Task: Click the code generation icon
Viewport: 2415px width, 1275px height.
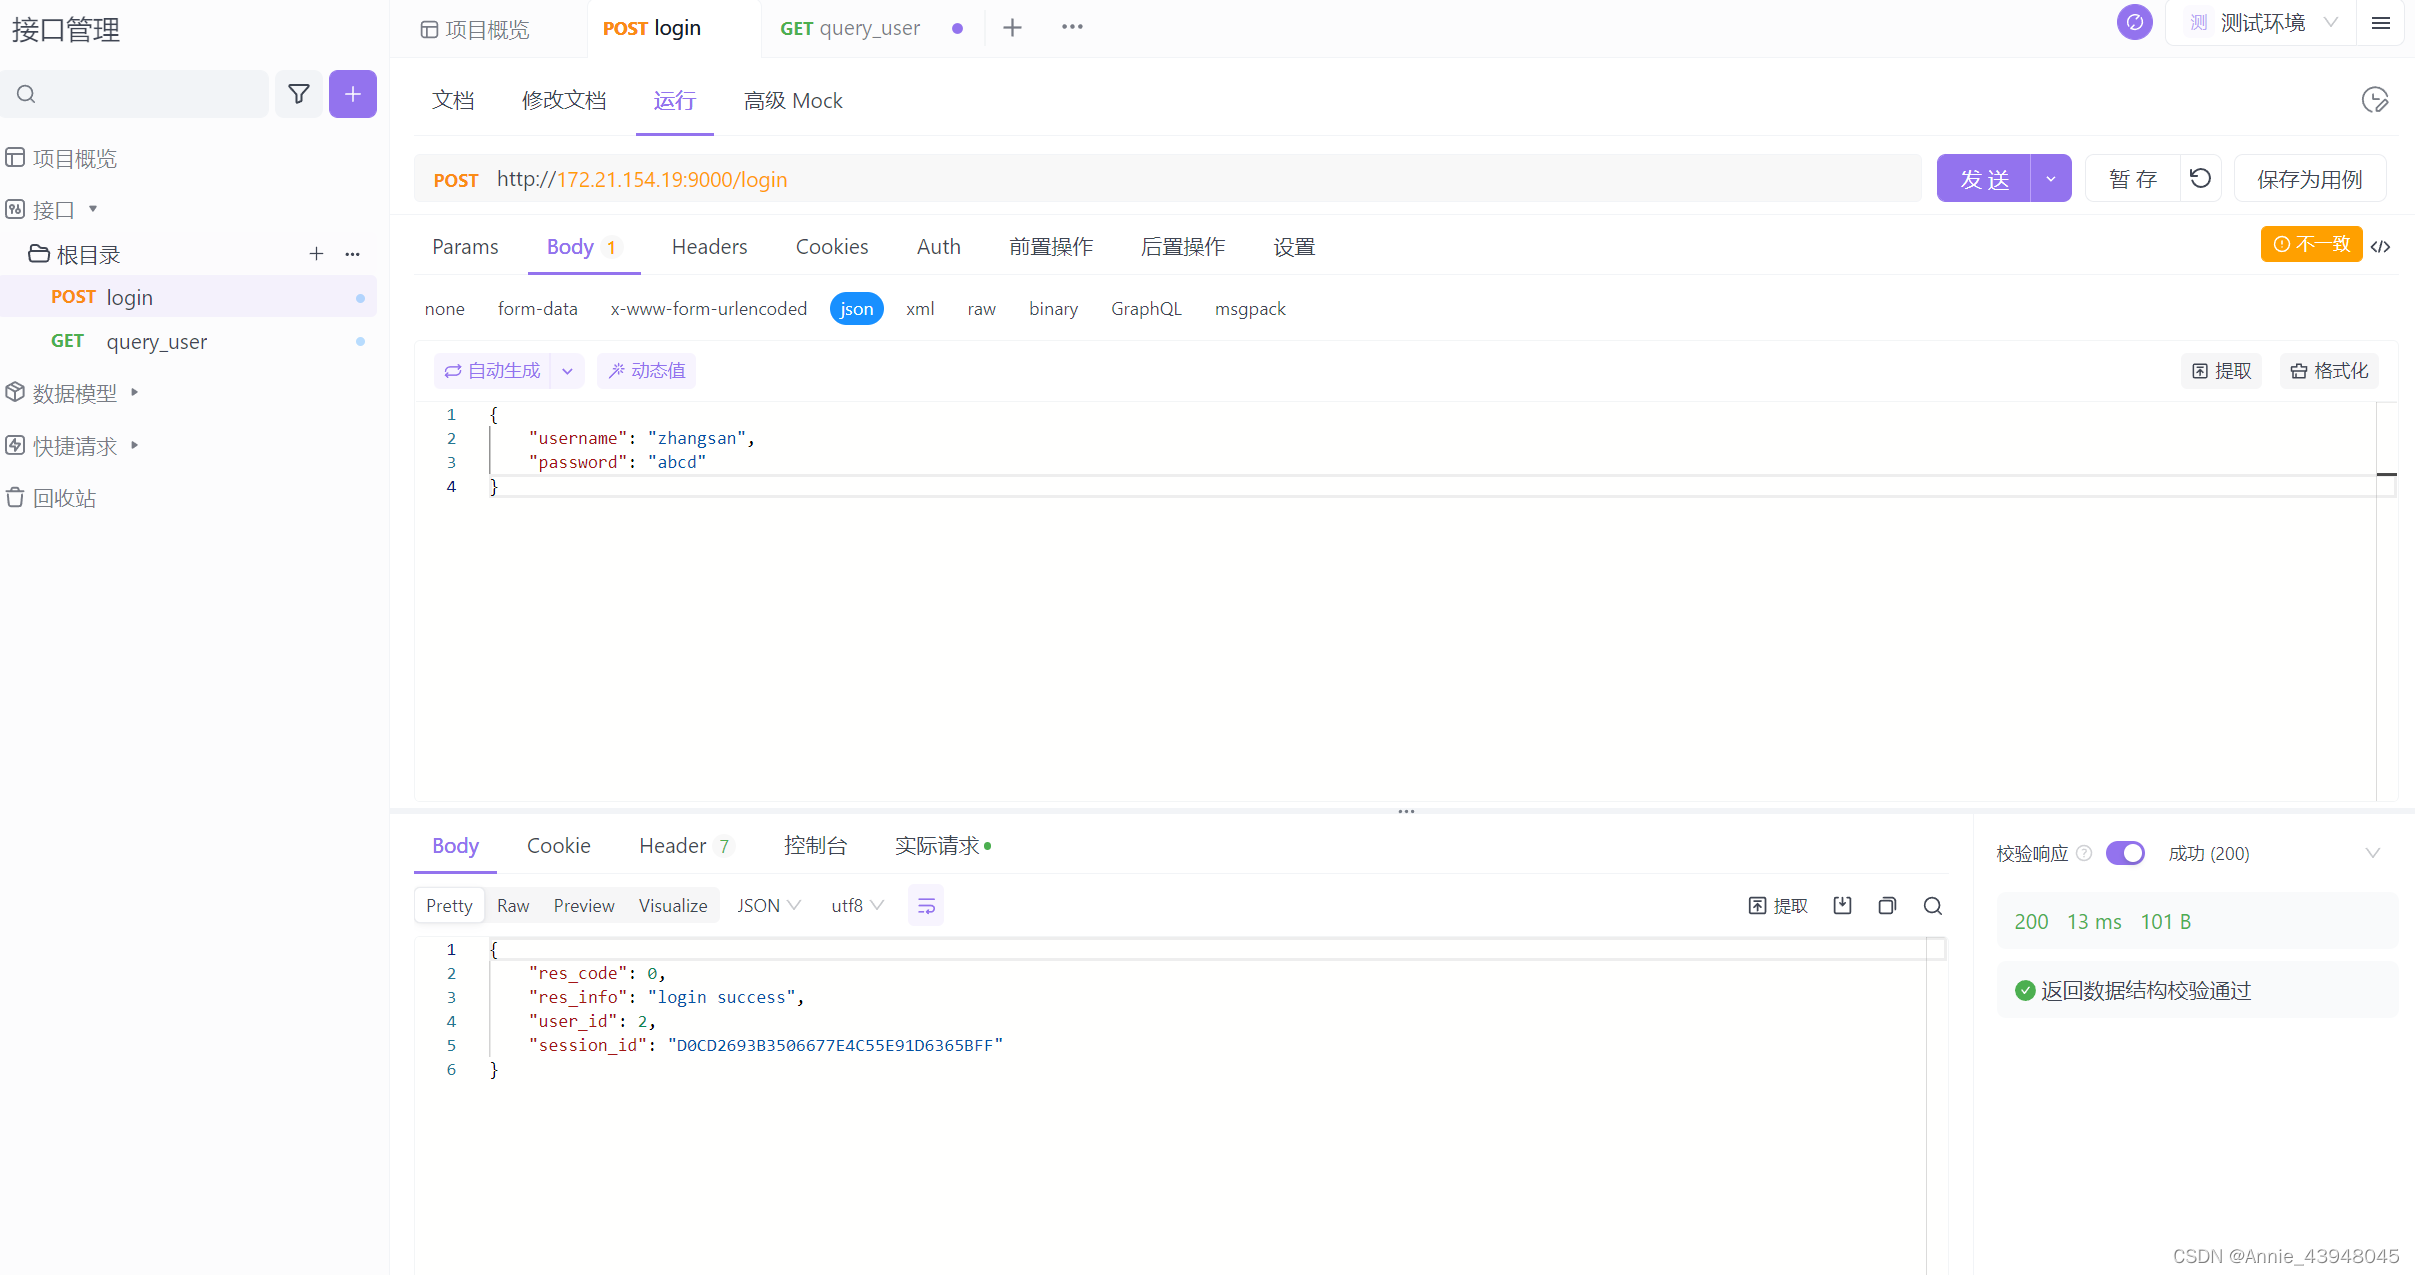Action: 2380,246
